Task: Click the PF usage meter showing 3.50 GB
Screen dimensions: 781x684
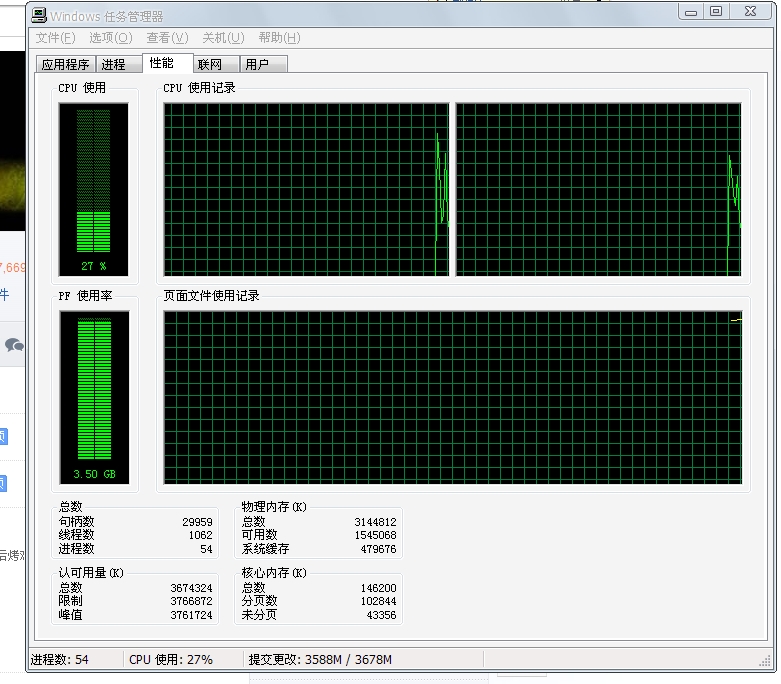Action: 94,397
